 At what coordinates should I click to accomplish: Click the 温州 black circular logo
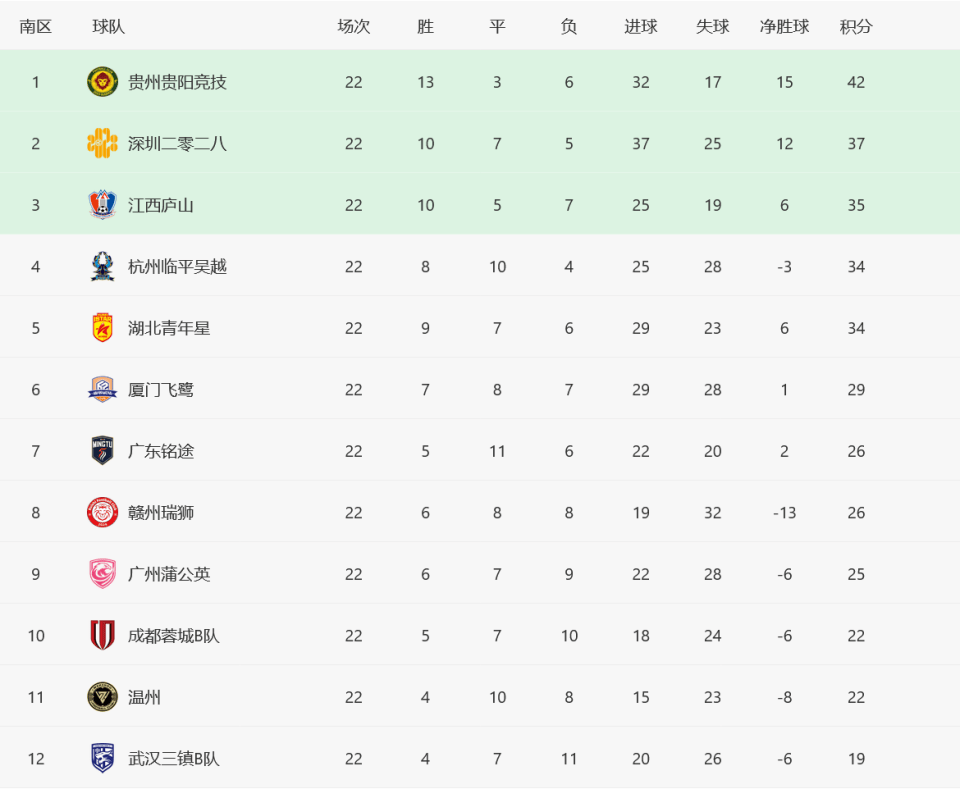coord(102,697)
